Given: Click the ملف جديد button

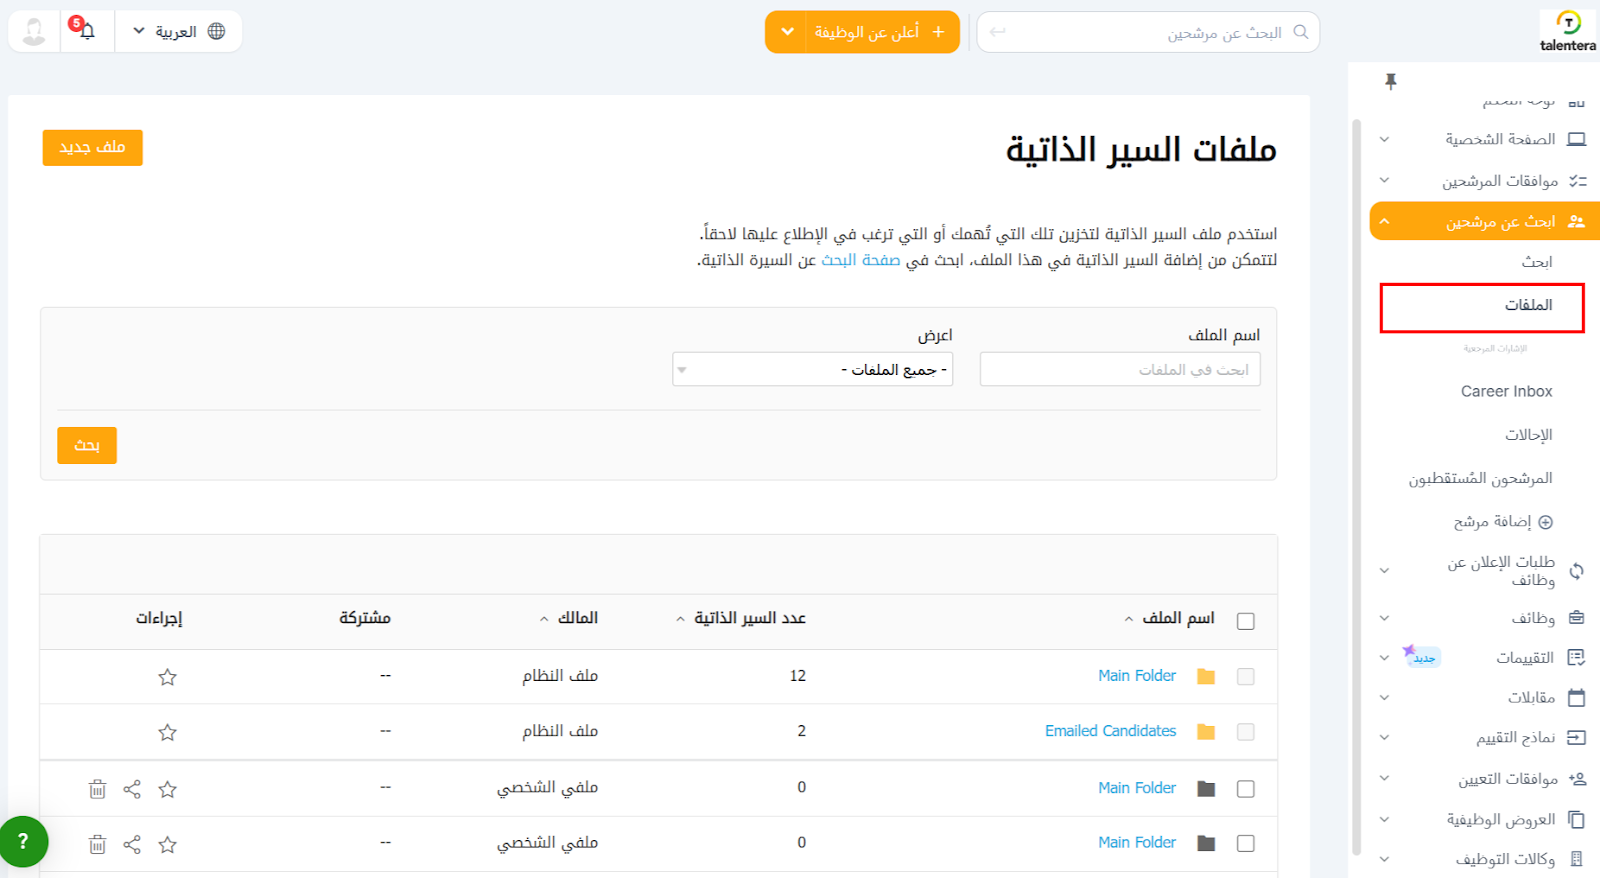Looking at the screenshot, I should (x=92, y=148).
